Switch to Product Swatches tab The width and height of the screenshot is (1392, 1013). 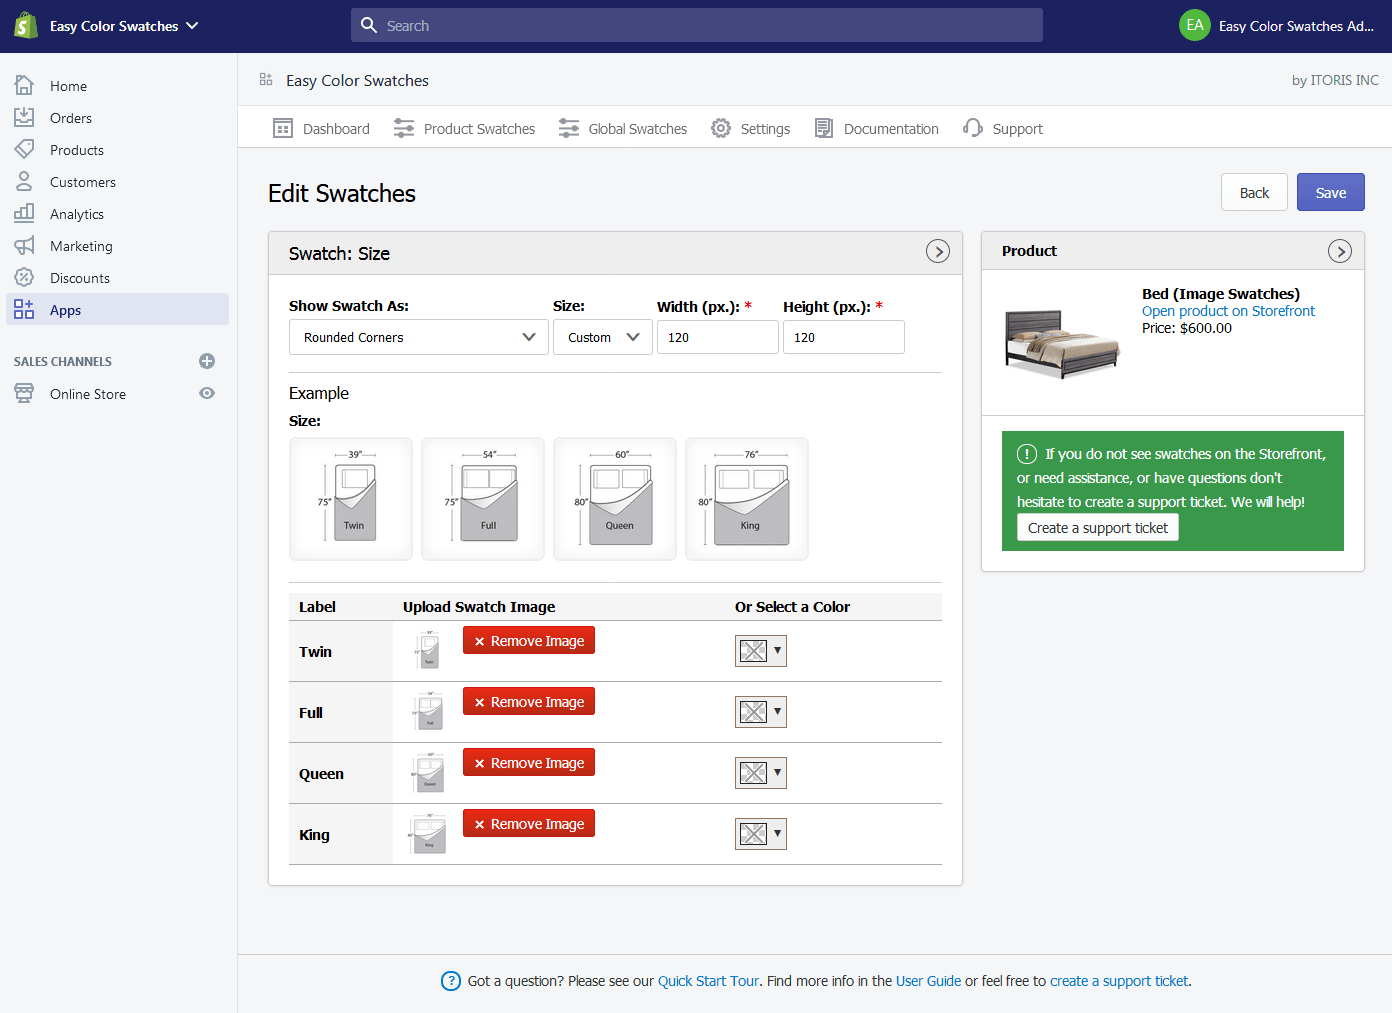[x=464, y=128]
